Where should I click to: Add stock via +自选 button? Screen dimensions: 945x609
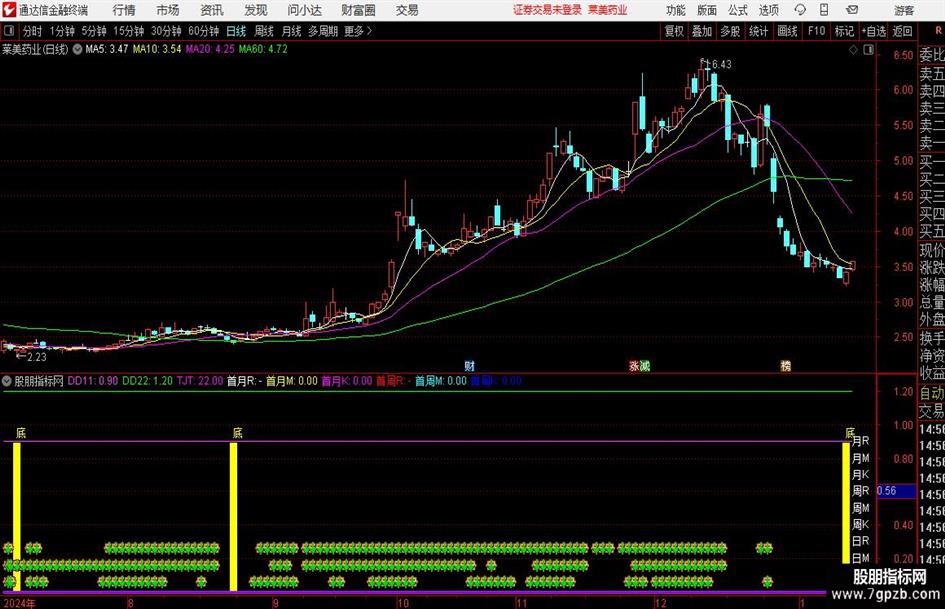point(874,31)
